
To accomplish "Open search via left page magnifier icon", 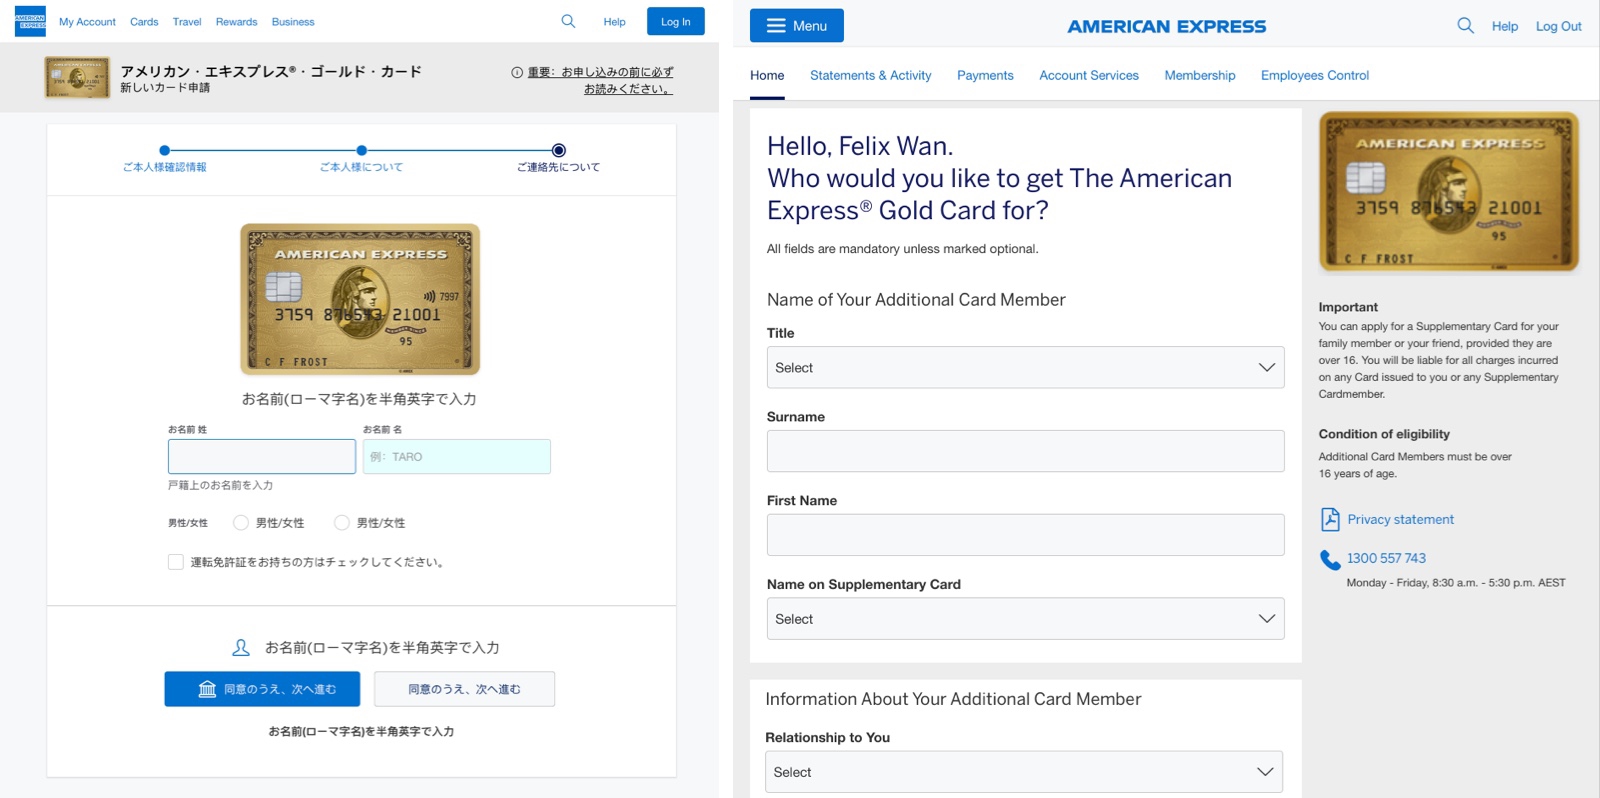I will click(x=568, y=21).
